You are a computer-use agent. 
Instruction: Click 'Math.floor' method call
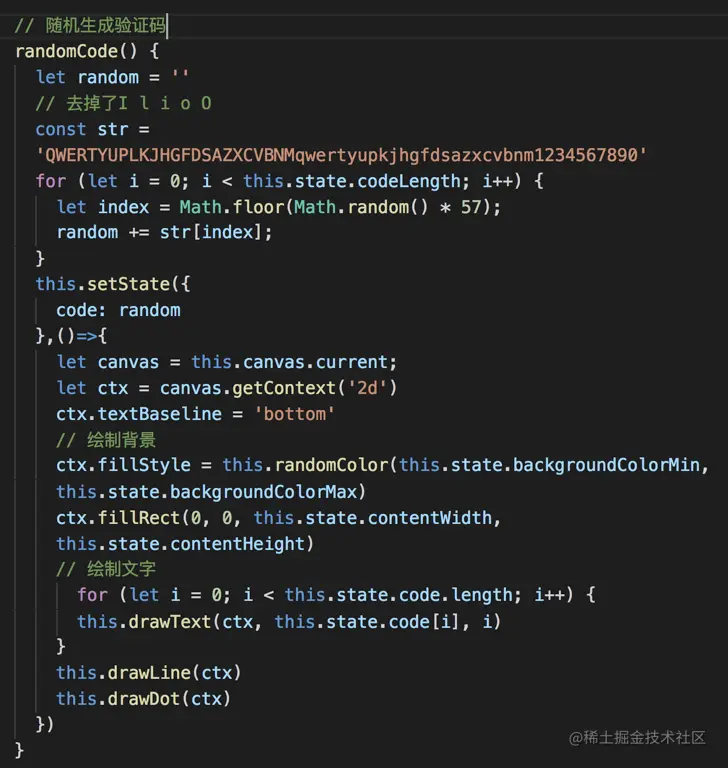(x=232, y=207)
